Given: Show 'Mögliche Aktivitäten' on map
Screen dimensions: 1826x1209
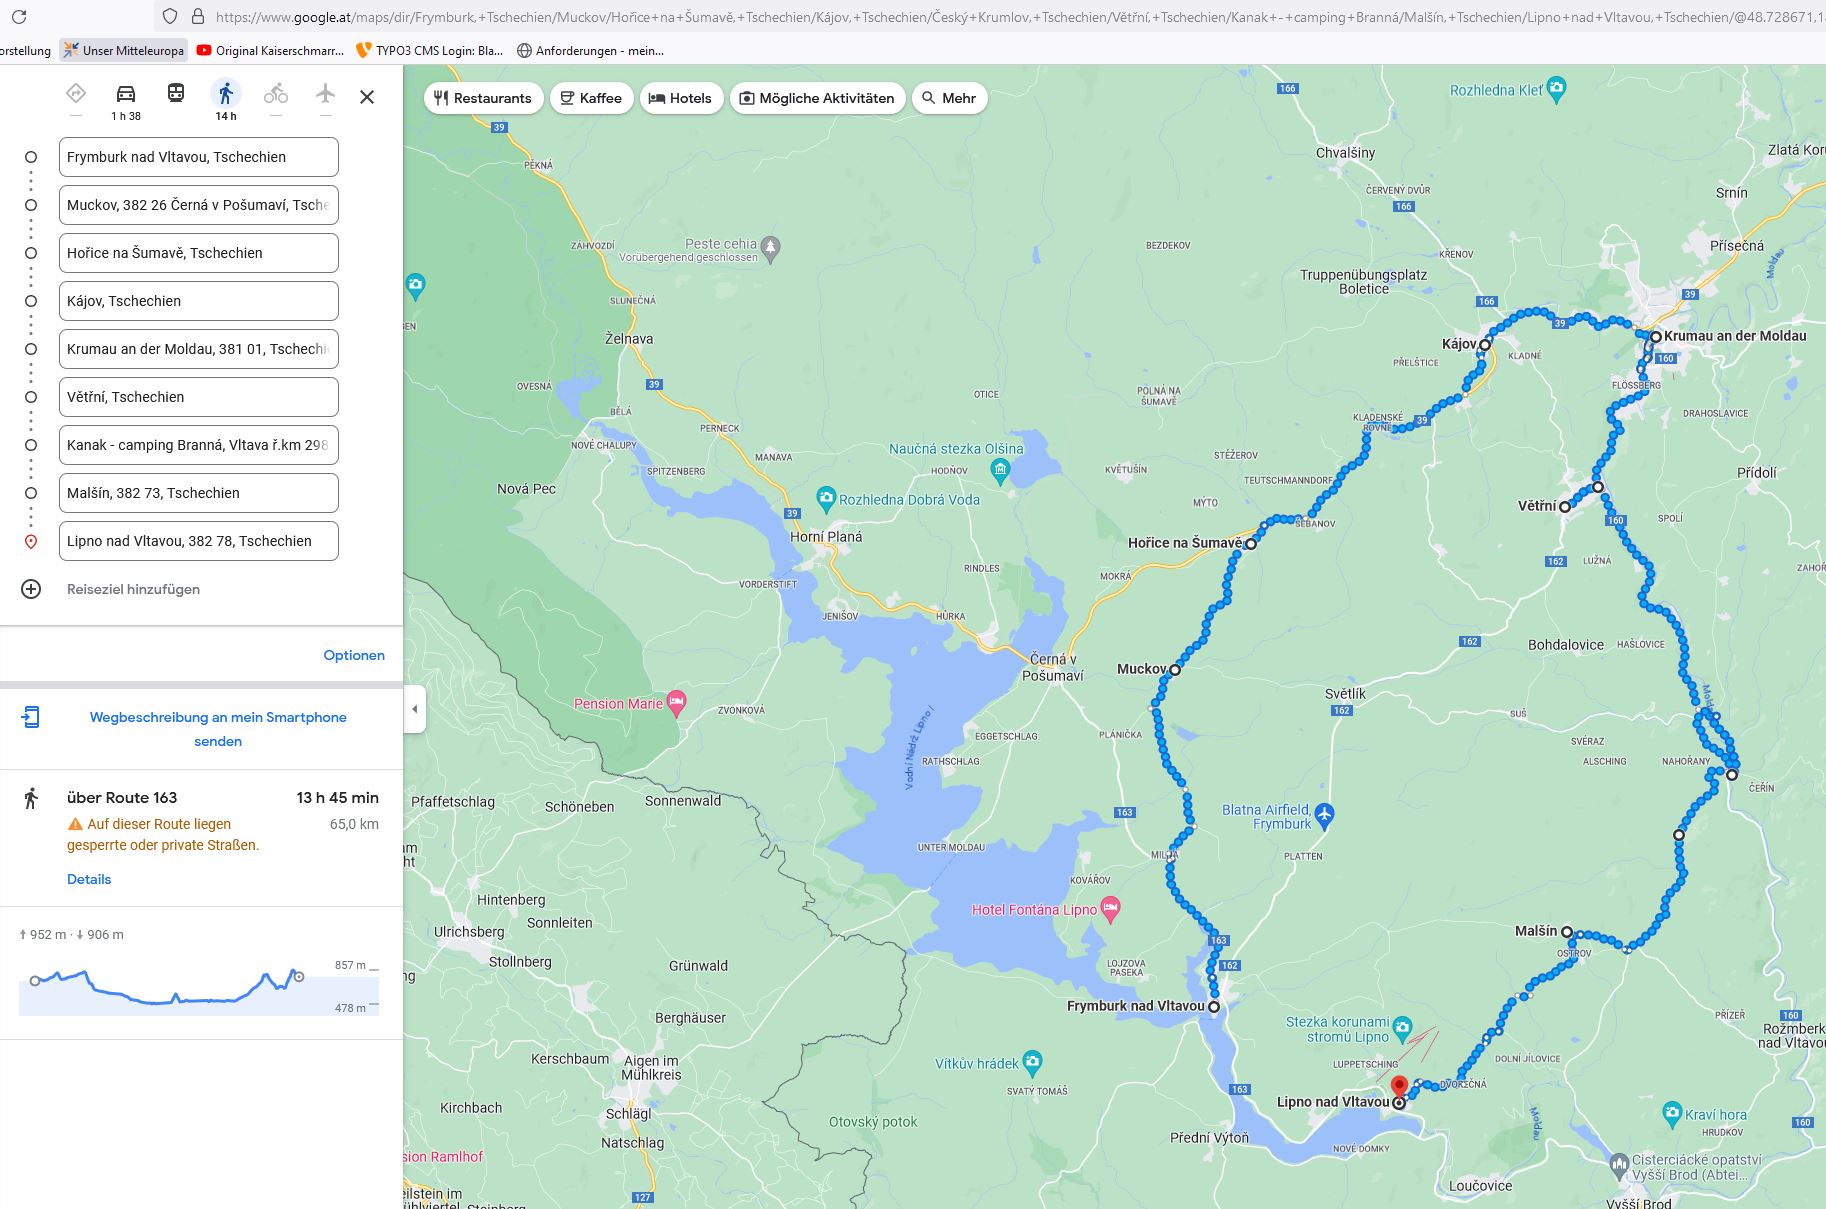Looking at the screenshot, I should (818, 98).
